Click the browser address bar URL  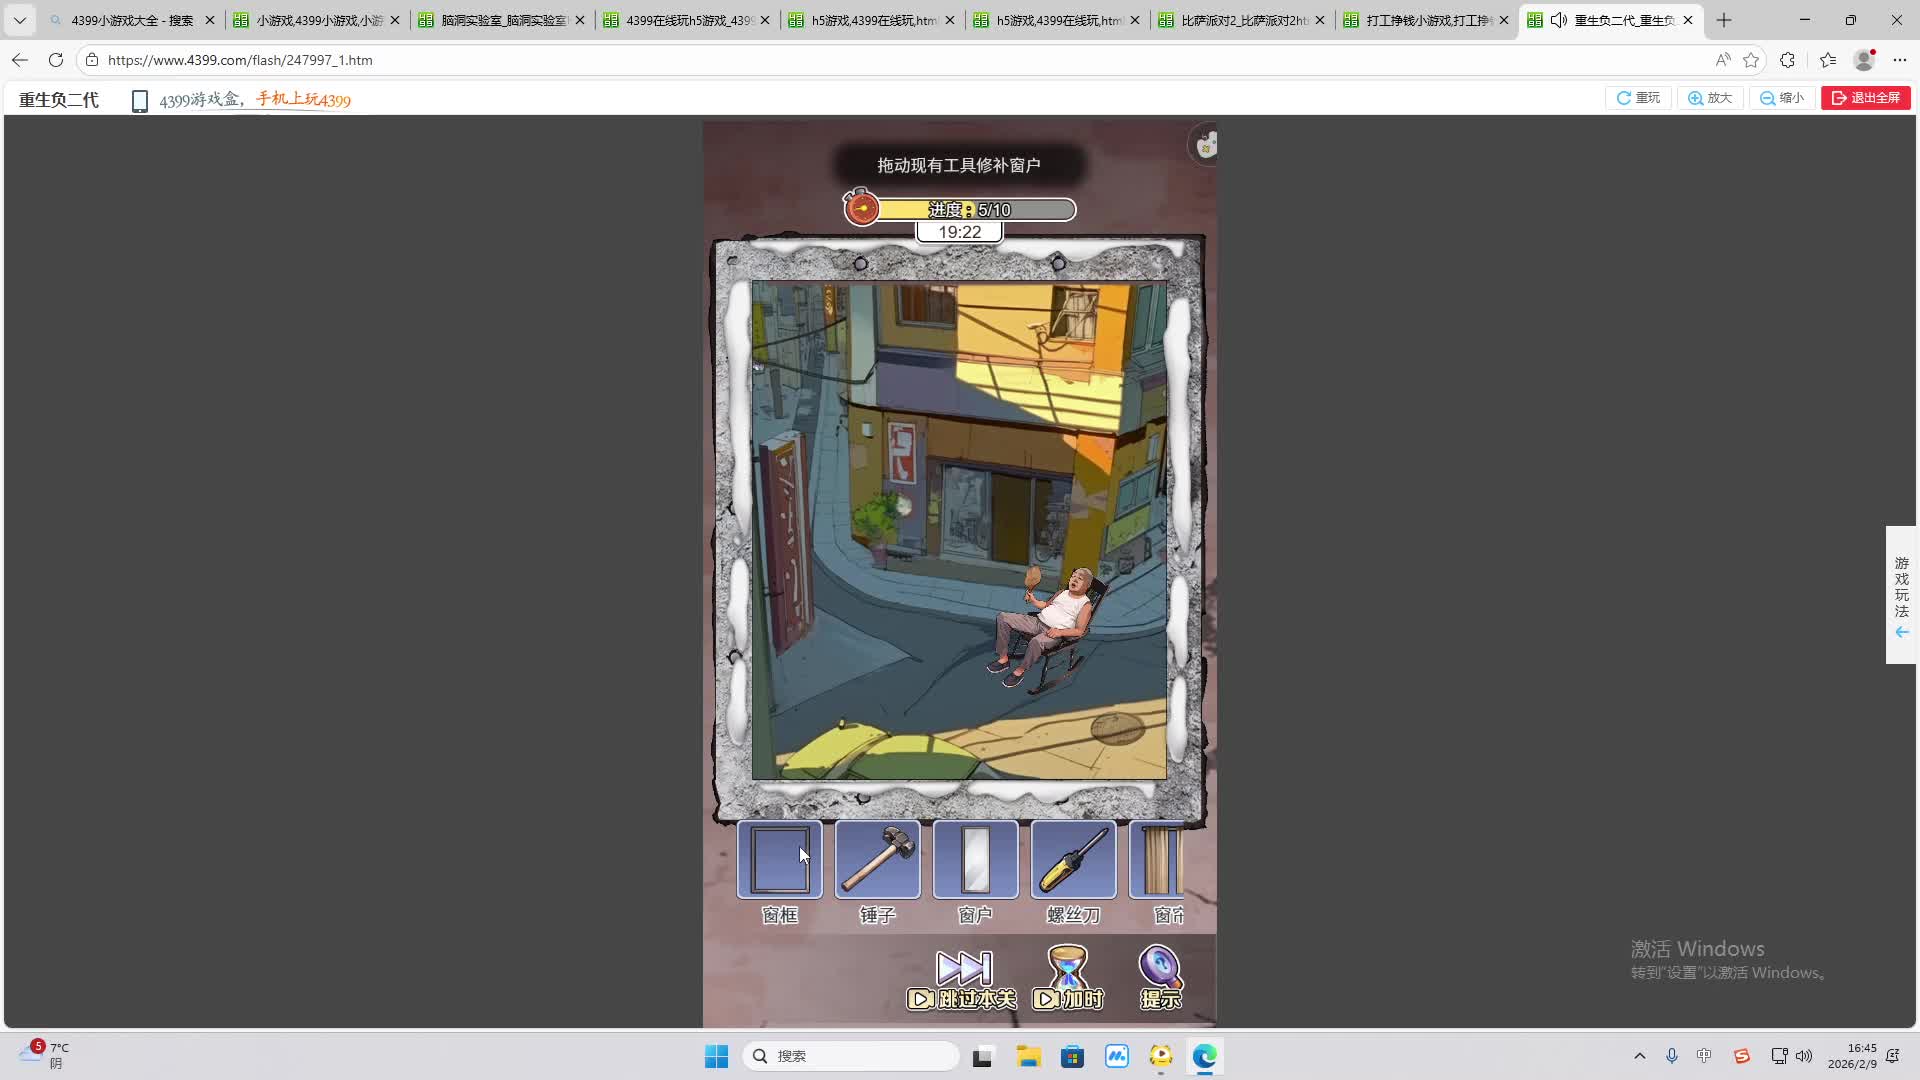point(240,60)
